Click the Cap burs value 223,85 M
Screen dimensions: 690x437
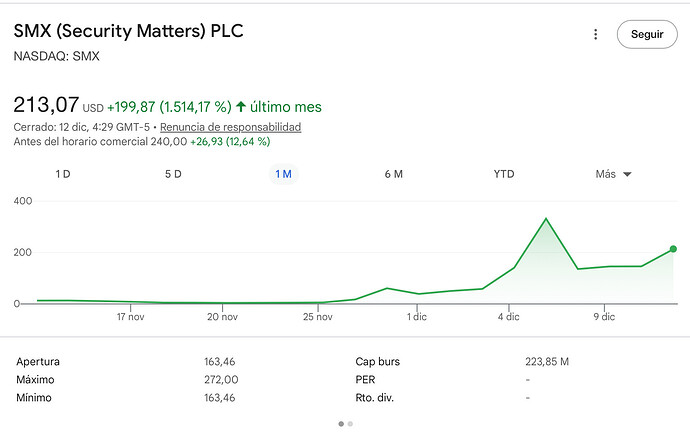pyautogui.click(x=547, y=362)
